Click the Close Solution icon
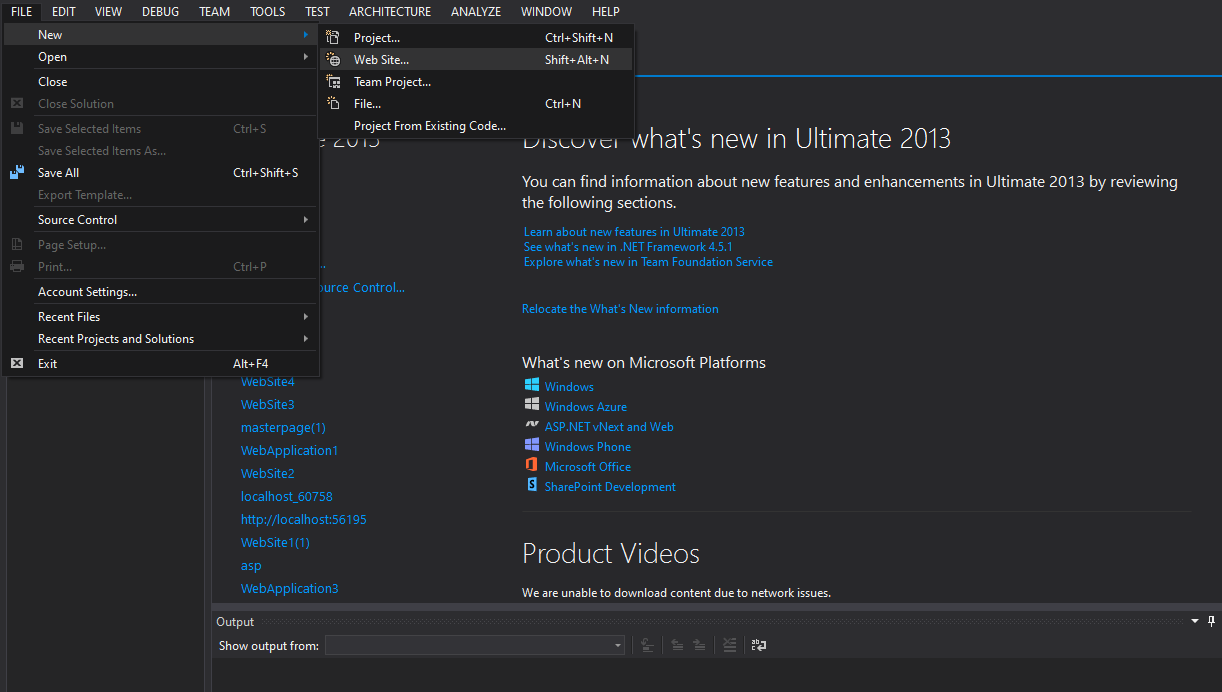Screen dimensions: 1222x692 [17, 103]
